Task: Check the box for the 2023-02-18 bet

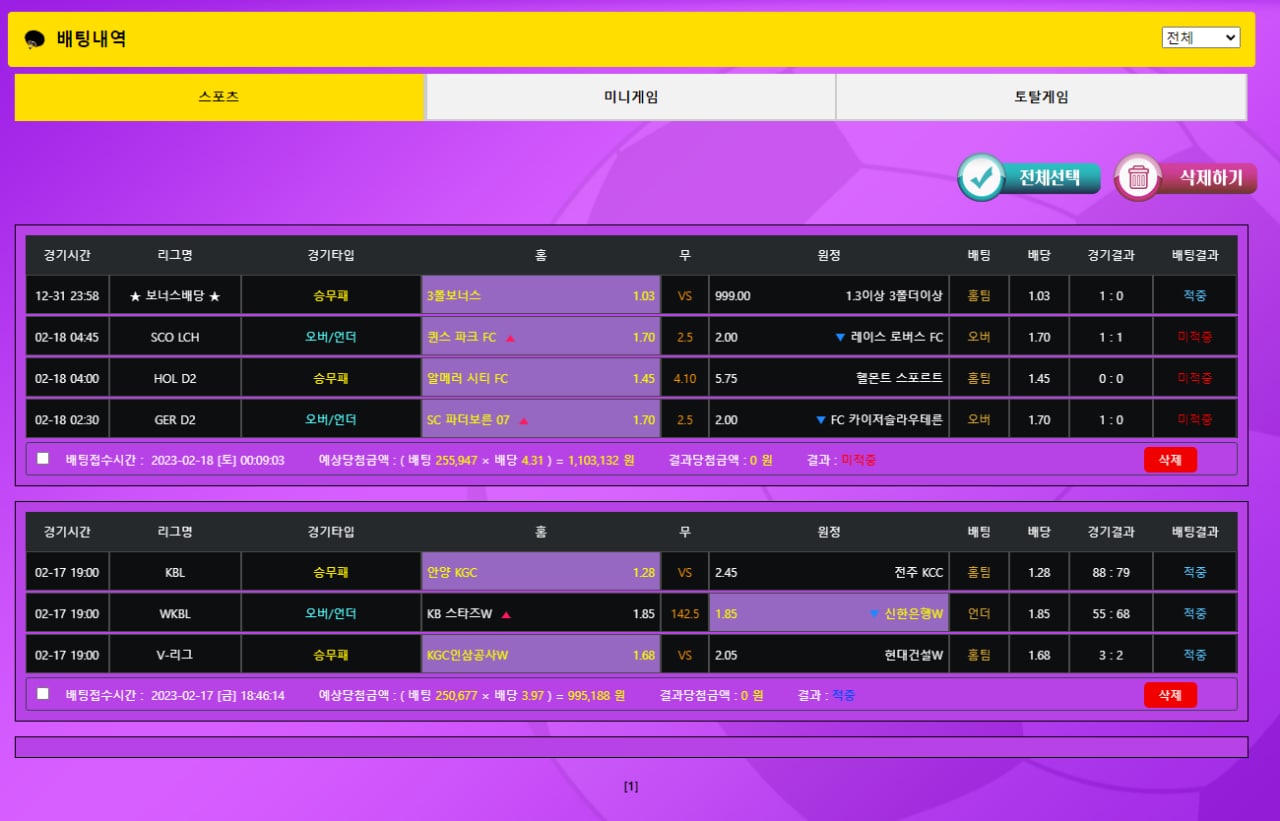Action: pyautogui.click(x=43, y=459)
